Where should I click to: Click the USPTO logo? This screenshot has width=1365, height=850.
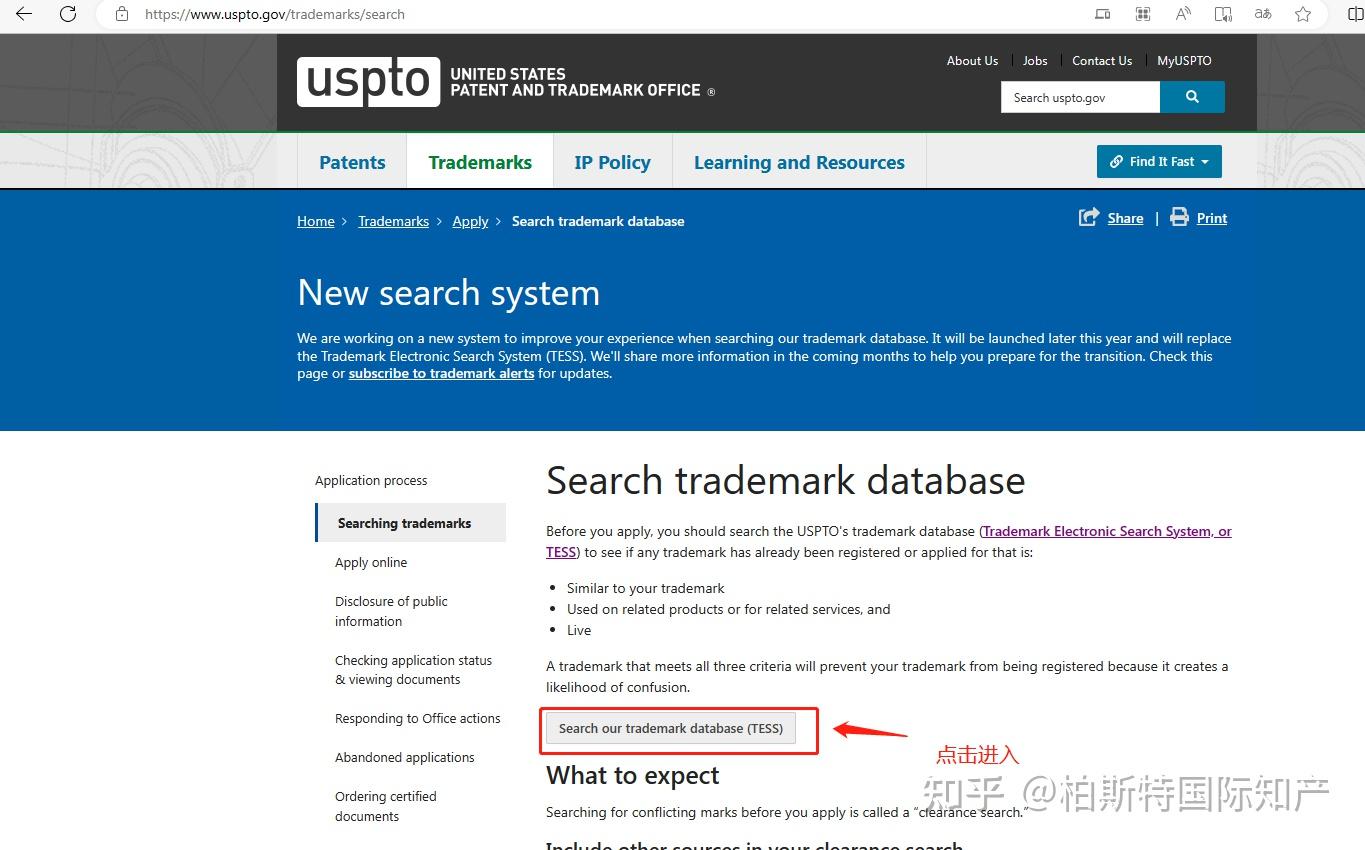[368, 82]
